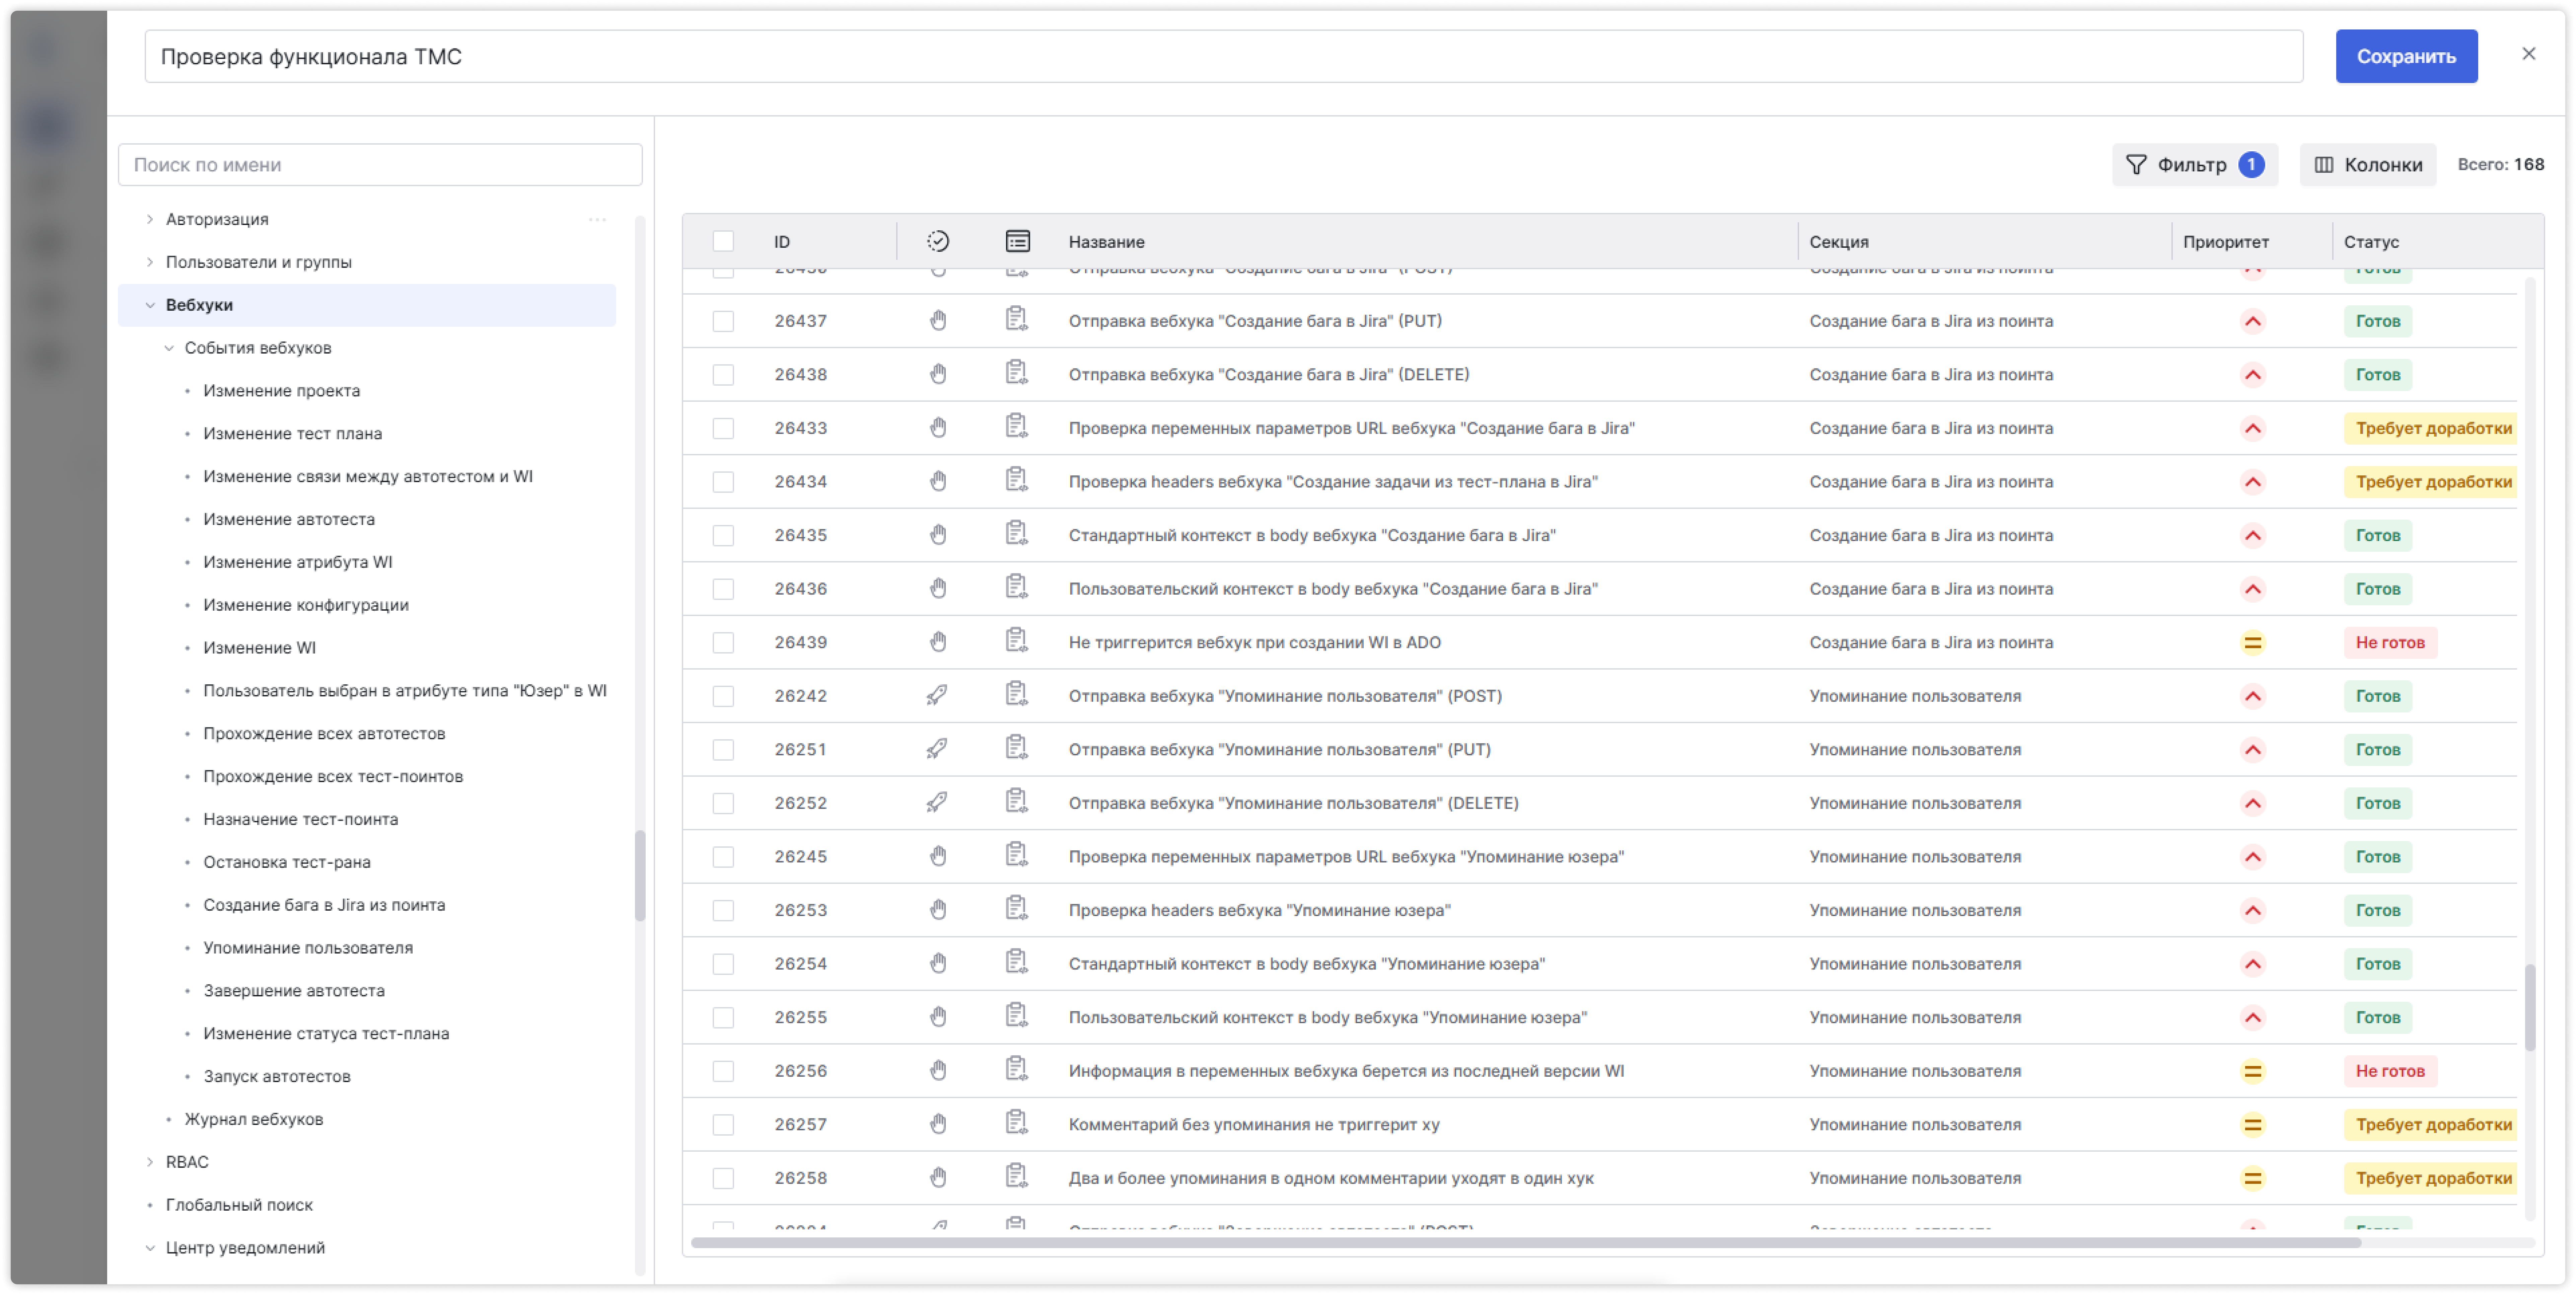Screen dimensions: 2576x1295
Task: Open the Columns layout icon
Action: 2324,165
